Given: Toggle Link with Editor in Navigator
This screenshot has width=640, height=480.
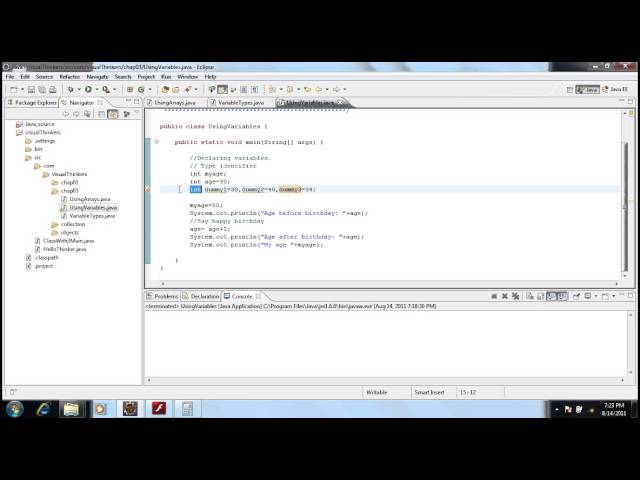Looking at the screenshot, I should click(x=113, y=114).
